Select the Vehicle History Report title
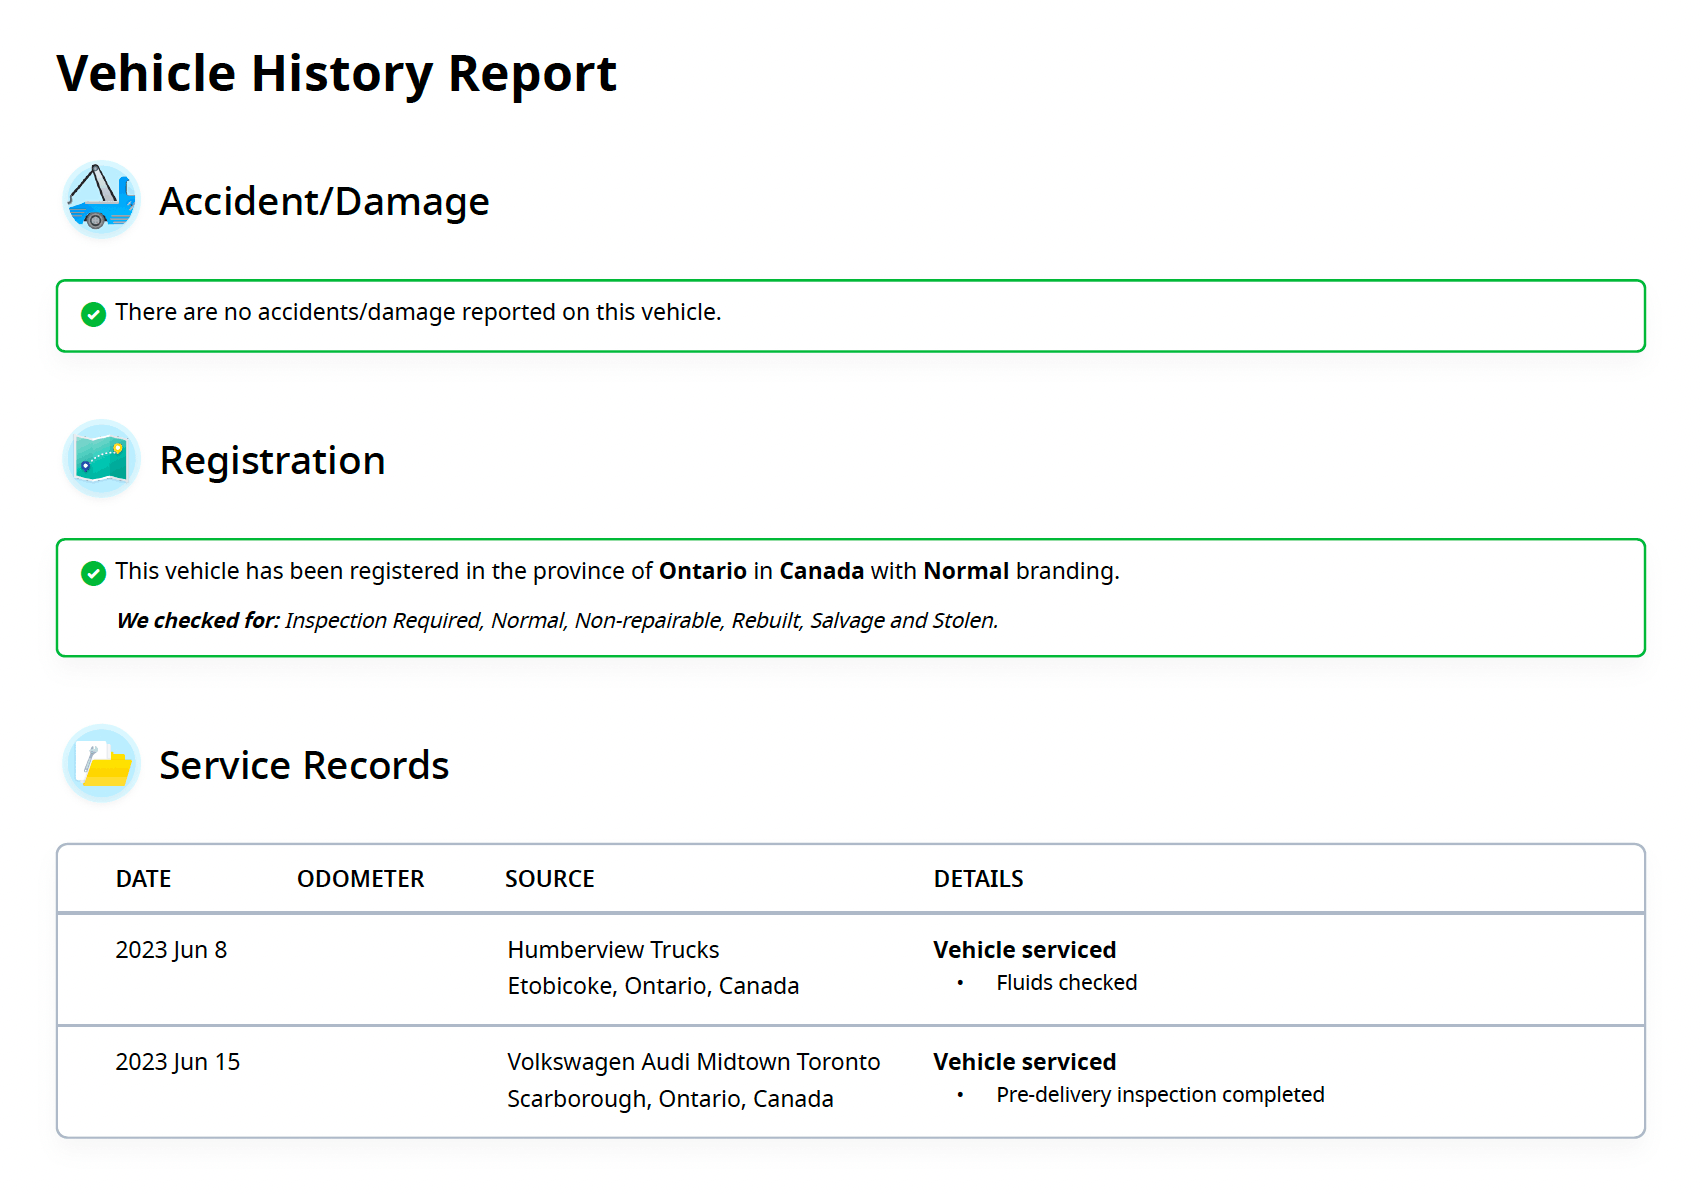The image size is (1702, 1194). click(x=336, y=74)
